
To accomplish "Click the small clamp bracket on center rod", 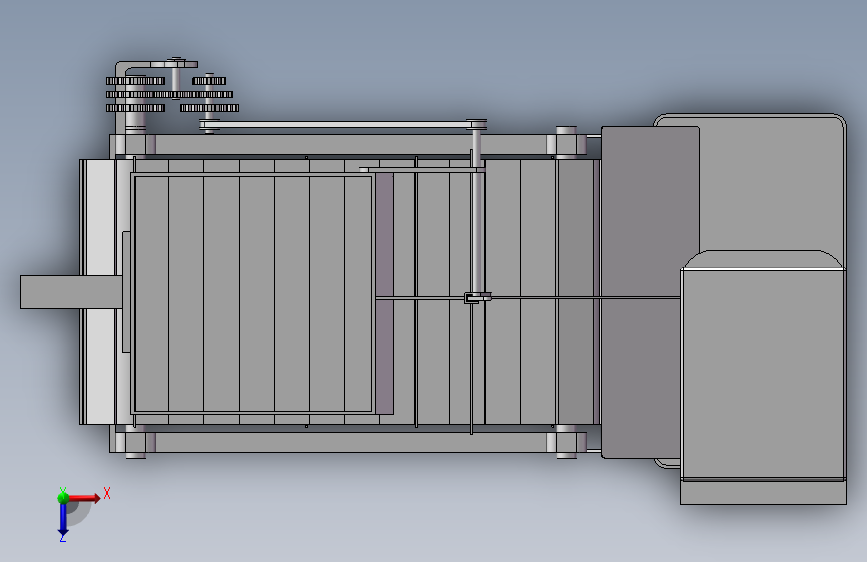I will point(477,298).
